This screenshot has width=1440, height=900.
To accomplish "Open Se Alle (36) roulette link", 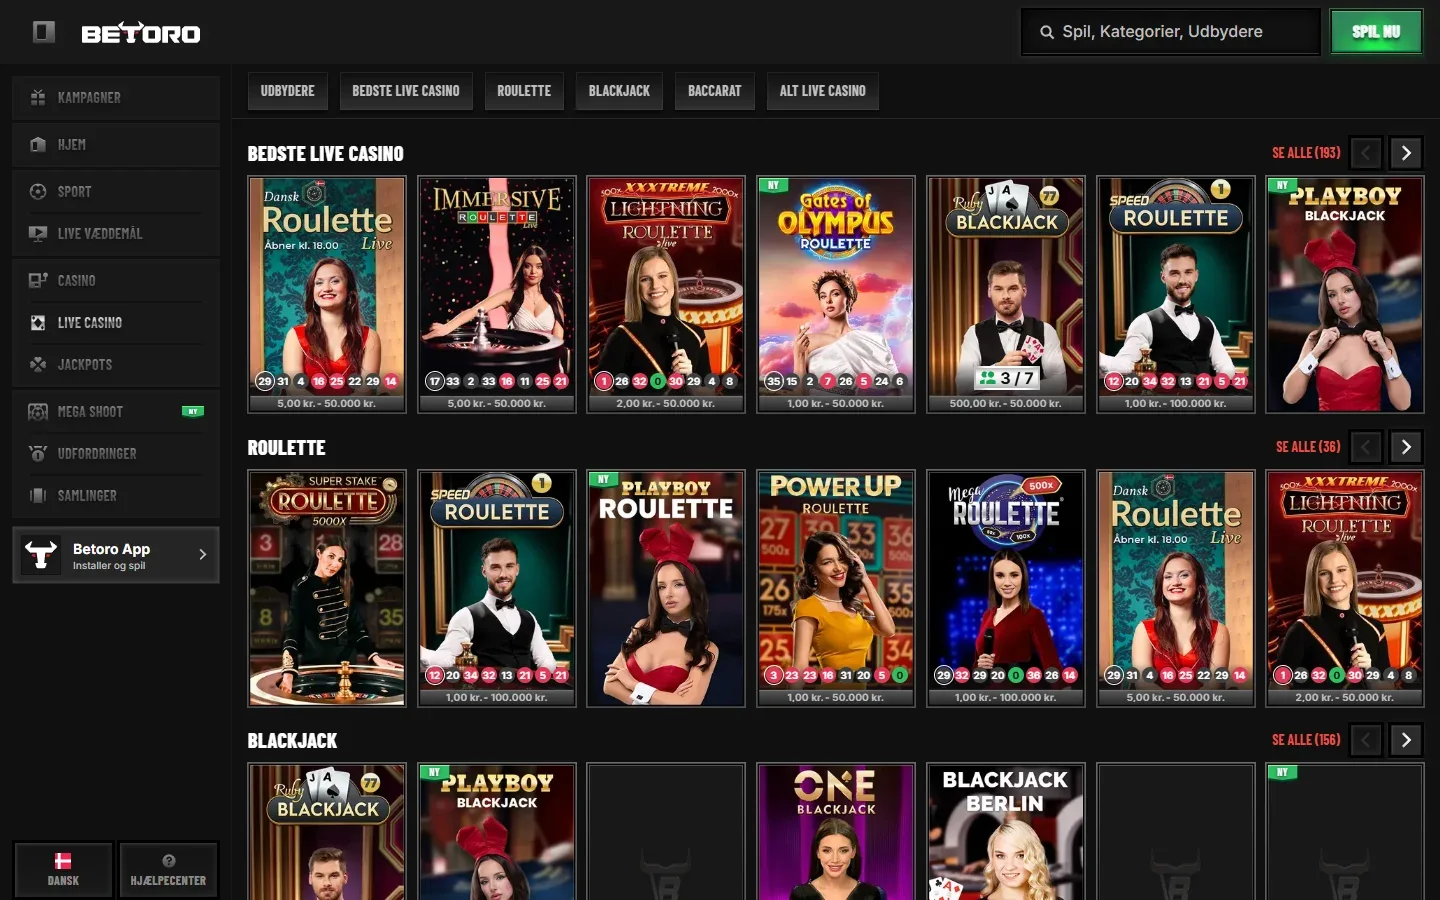I will click(1308, 447).
